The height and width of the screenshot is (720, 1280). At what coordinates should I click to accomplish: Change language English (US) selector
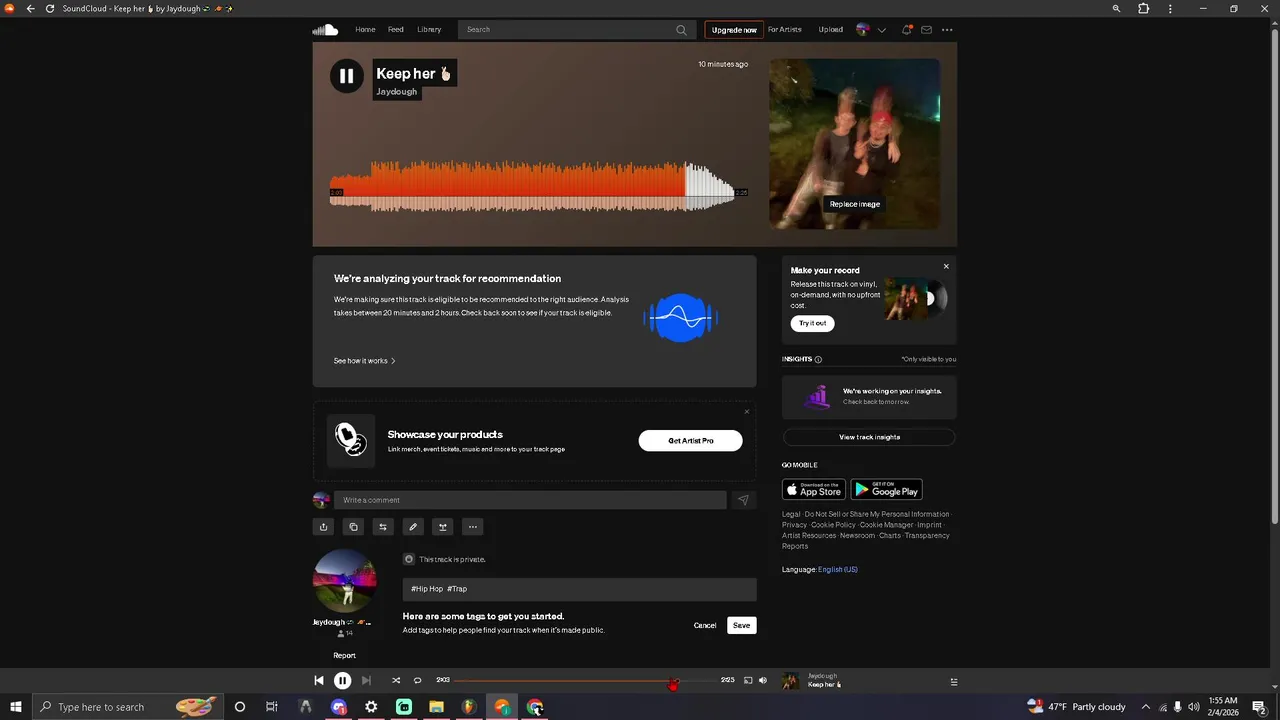(838, 570)
